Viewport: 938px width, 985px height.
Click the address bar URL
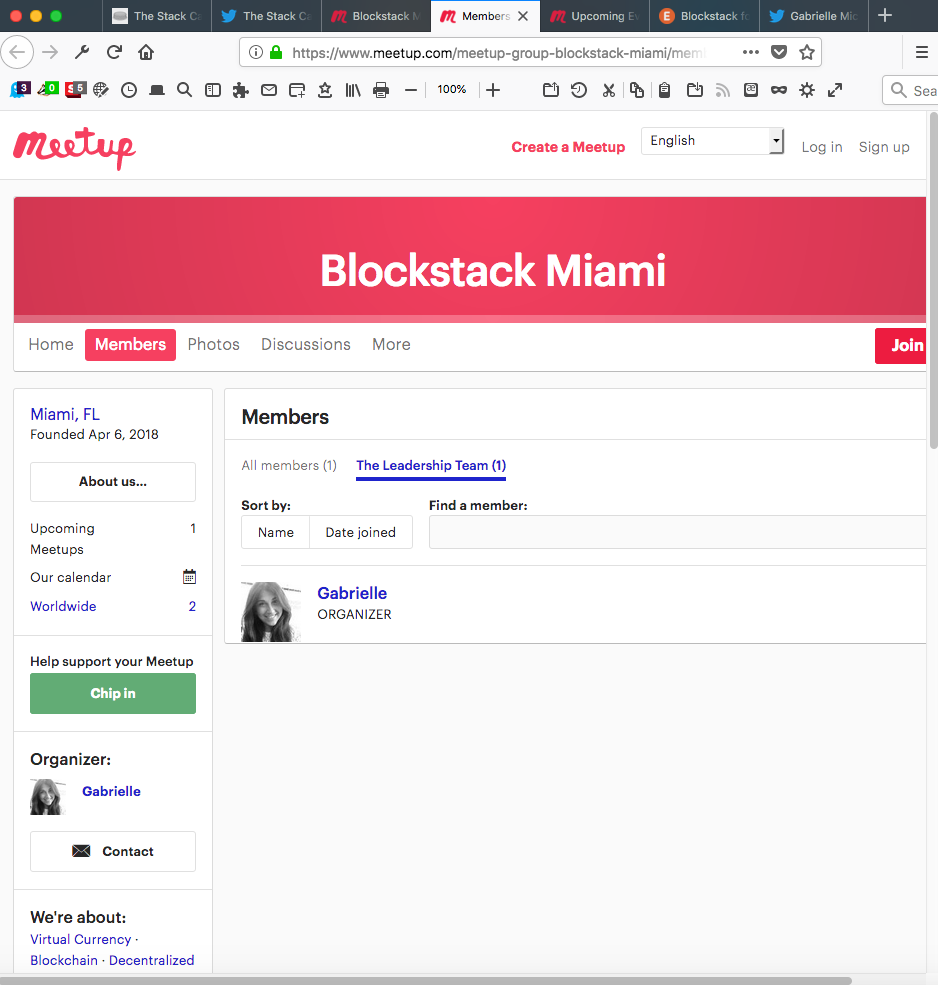pyautogui.click(x=499, y=53)
